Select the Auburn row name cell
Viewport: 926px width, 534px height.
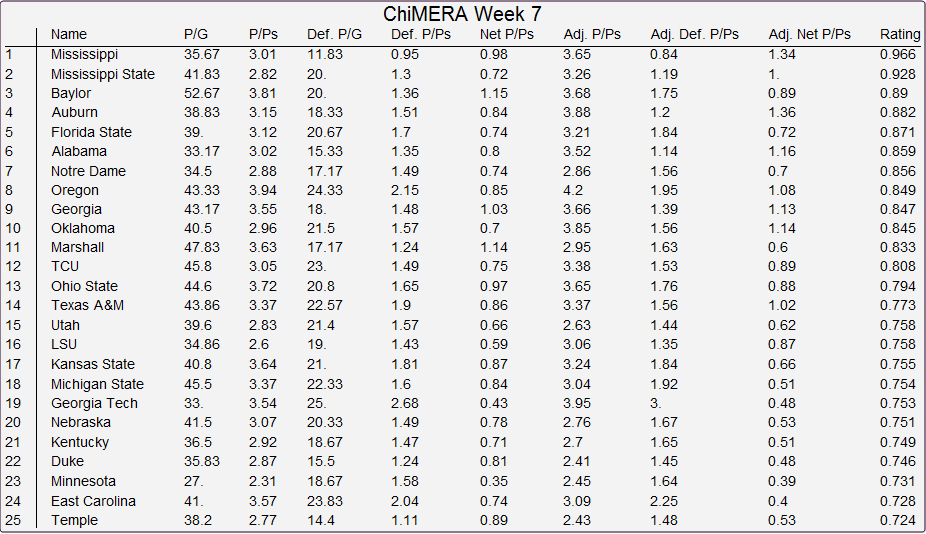tap(74, 112)
